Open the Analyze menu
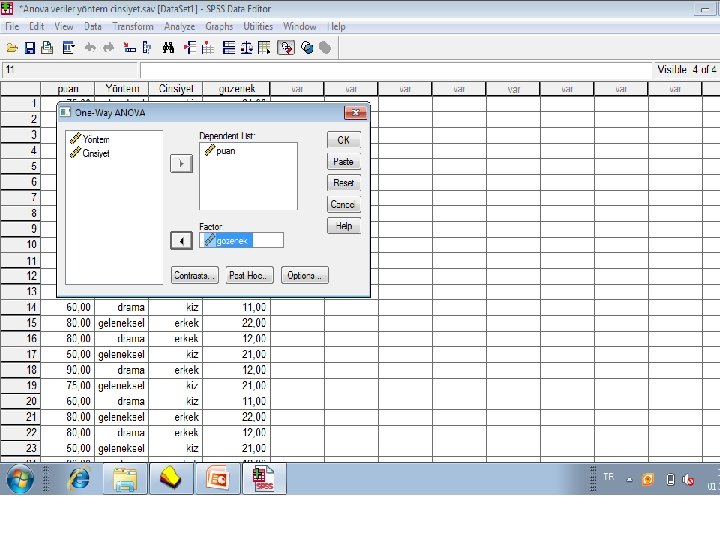This screenshot has height=540, width=720. coord(180,27)
